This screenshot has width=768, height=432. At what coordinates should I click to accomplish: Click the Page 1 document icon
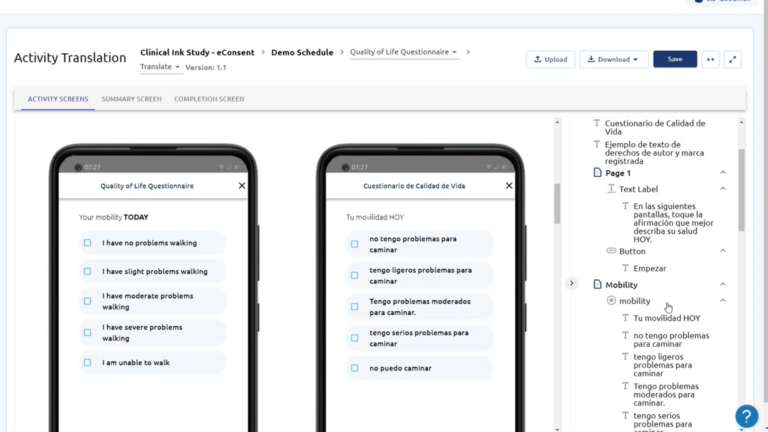pyautogui.click(x=597, y=173)
